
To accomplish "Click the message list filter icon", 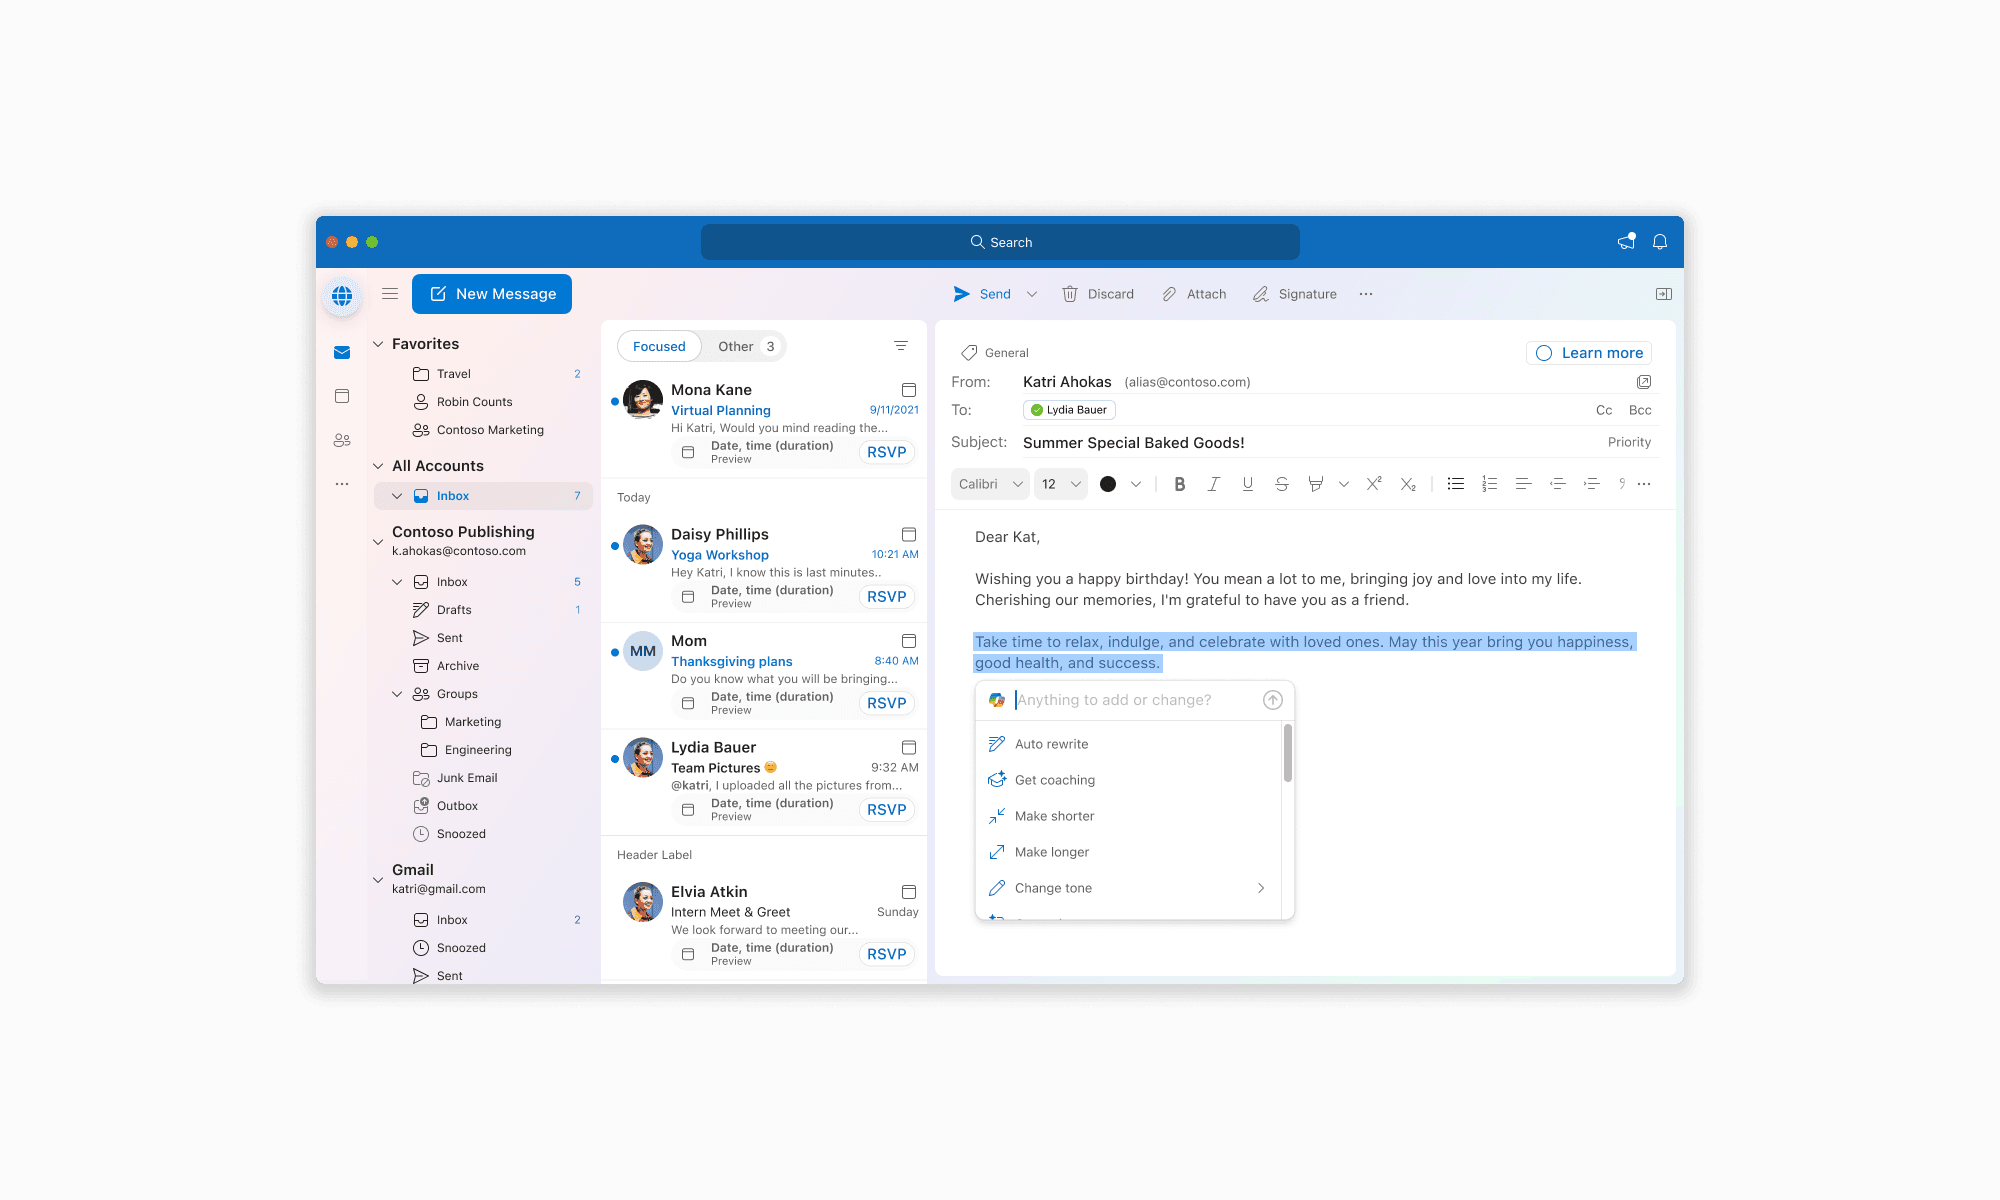I will point(901,346).
